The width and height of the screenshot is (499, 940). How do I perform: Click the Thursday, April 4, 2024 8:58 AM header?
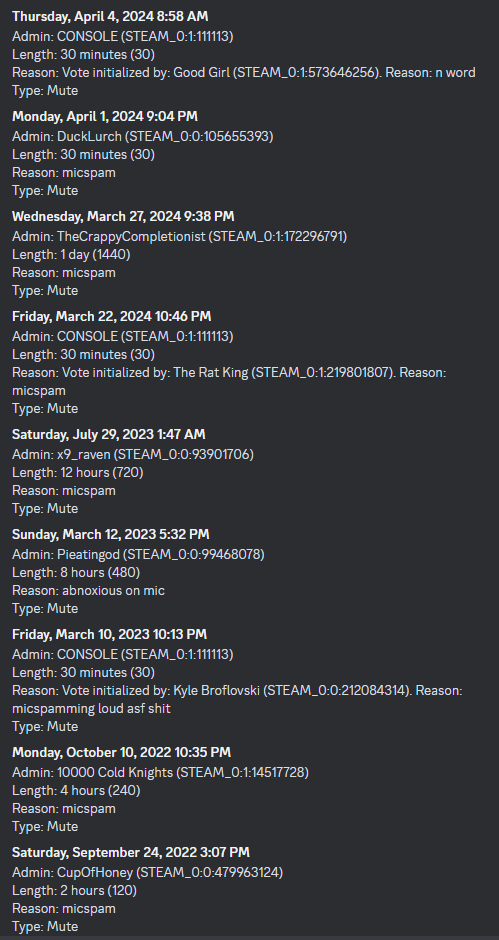click(110, 17)
